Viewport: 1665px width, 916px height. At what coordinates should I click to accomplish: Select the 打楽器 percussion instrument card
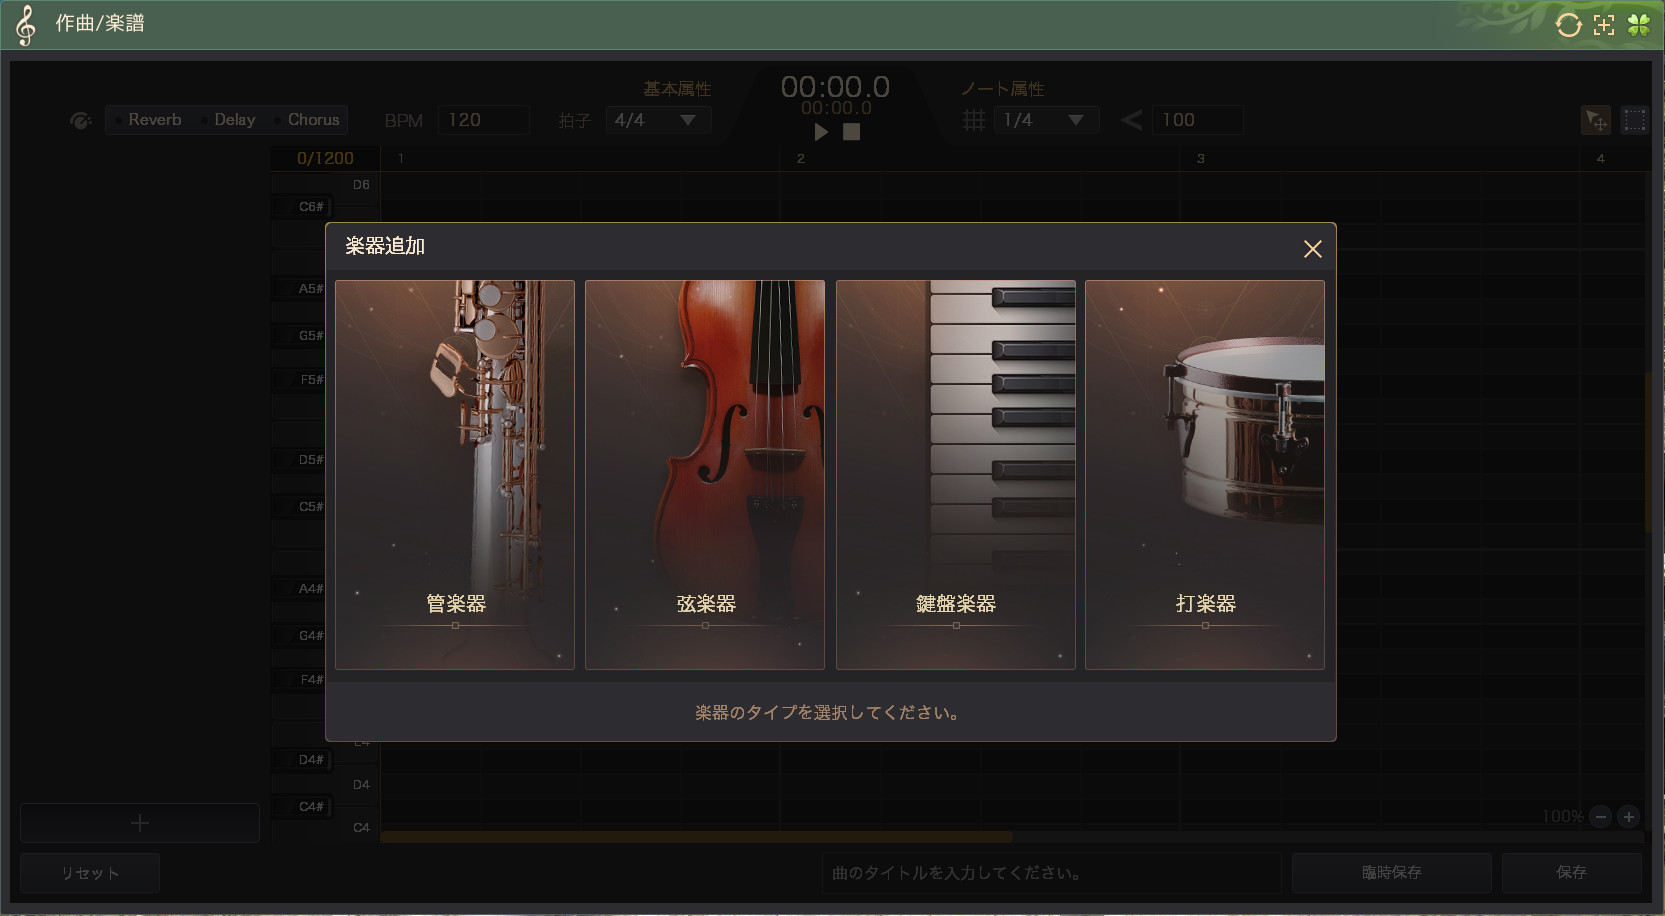coord(1205,475)
